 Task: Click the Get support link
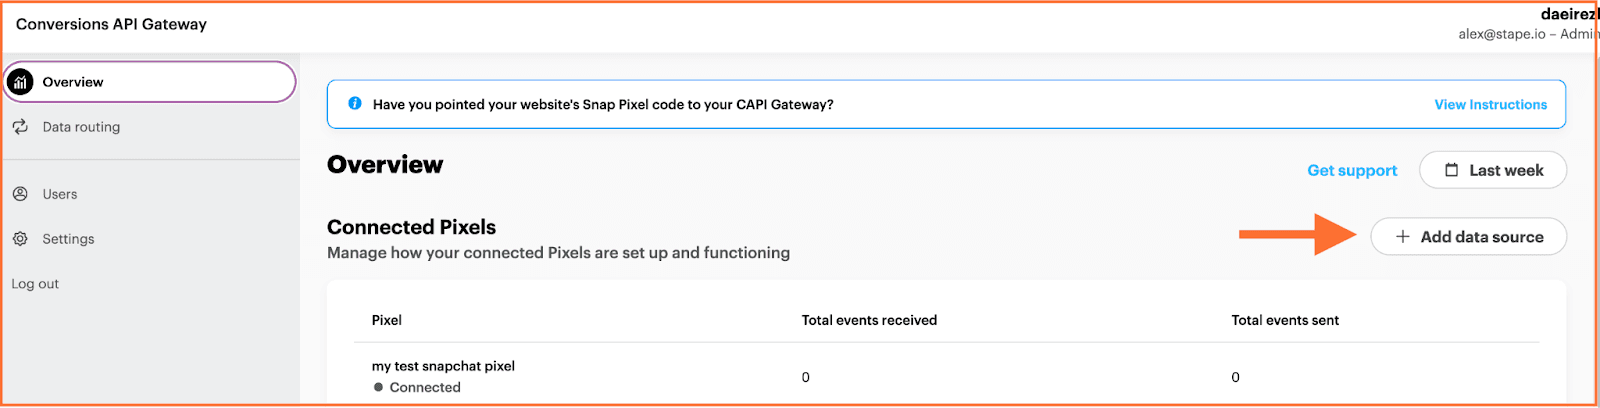[1352, 170]
